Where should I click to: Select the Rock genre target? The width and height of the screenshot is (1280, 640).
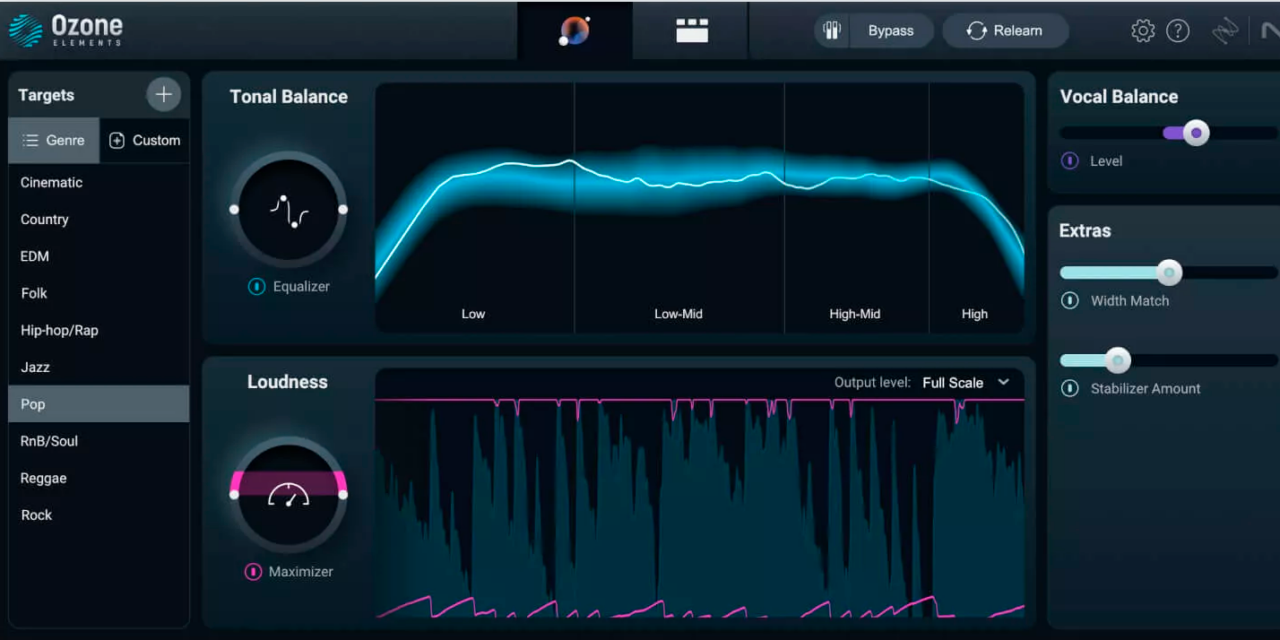tap(36, 515)
